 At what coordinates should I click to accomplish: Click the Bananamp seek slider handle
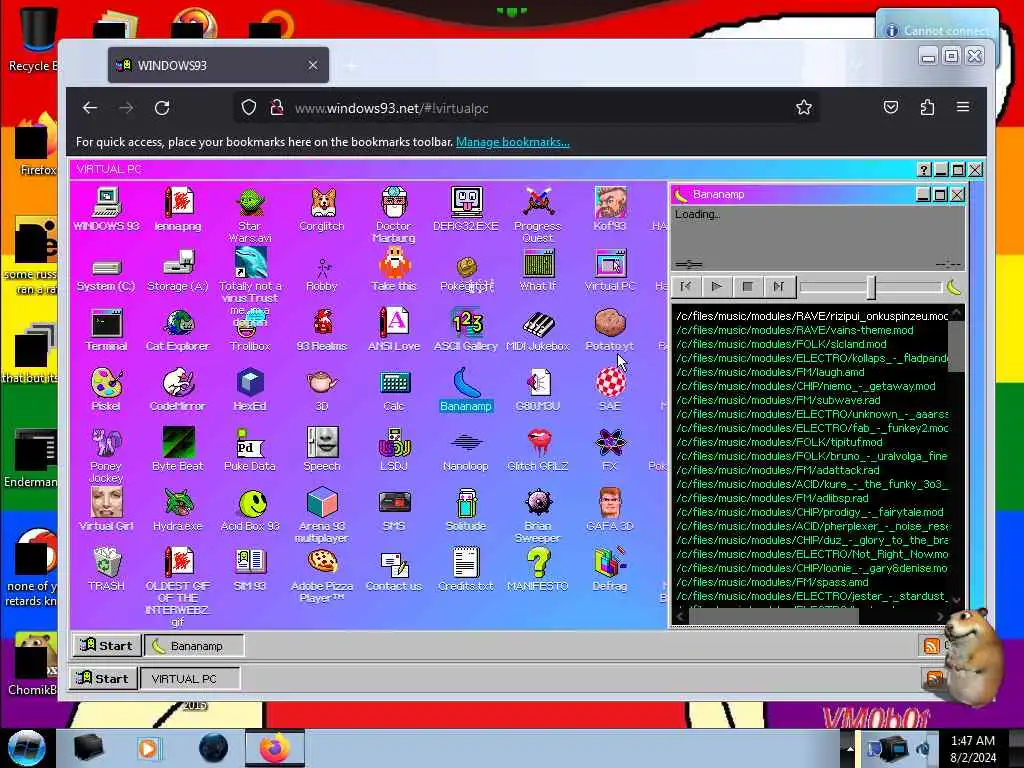pyautogui.click(x=871, y=287)
